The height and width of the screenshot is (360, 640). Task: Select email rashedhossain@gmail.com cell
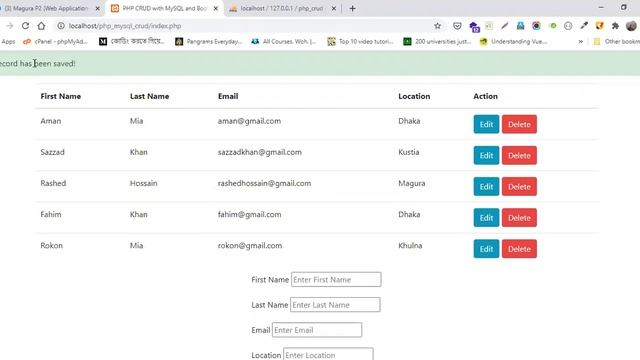pos(264,183)
